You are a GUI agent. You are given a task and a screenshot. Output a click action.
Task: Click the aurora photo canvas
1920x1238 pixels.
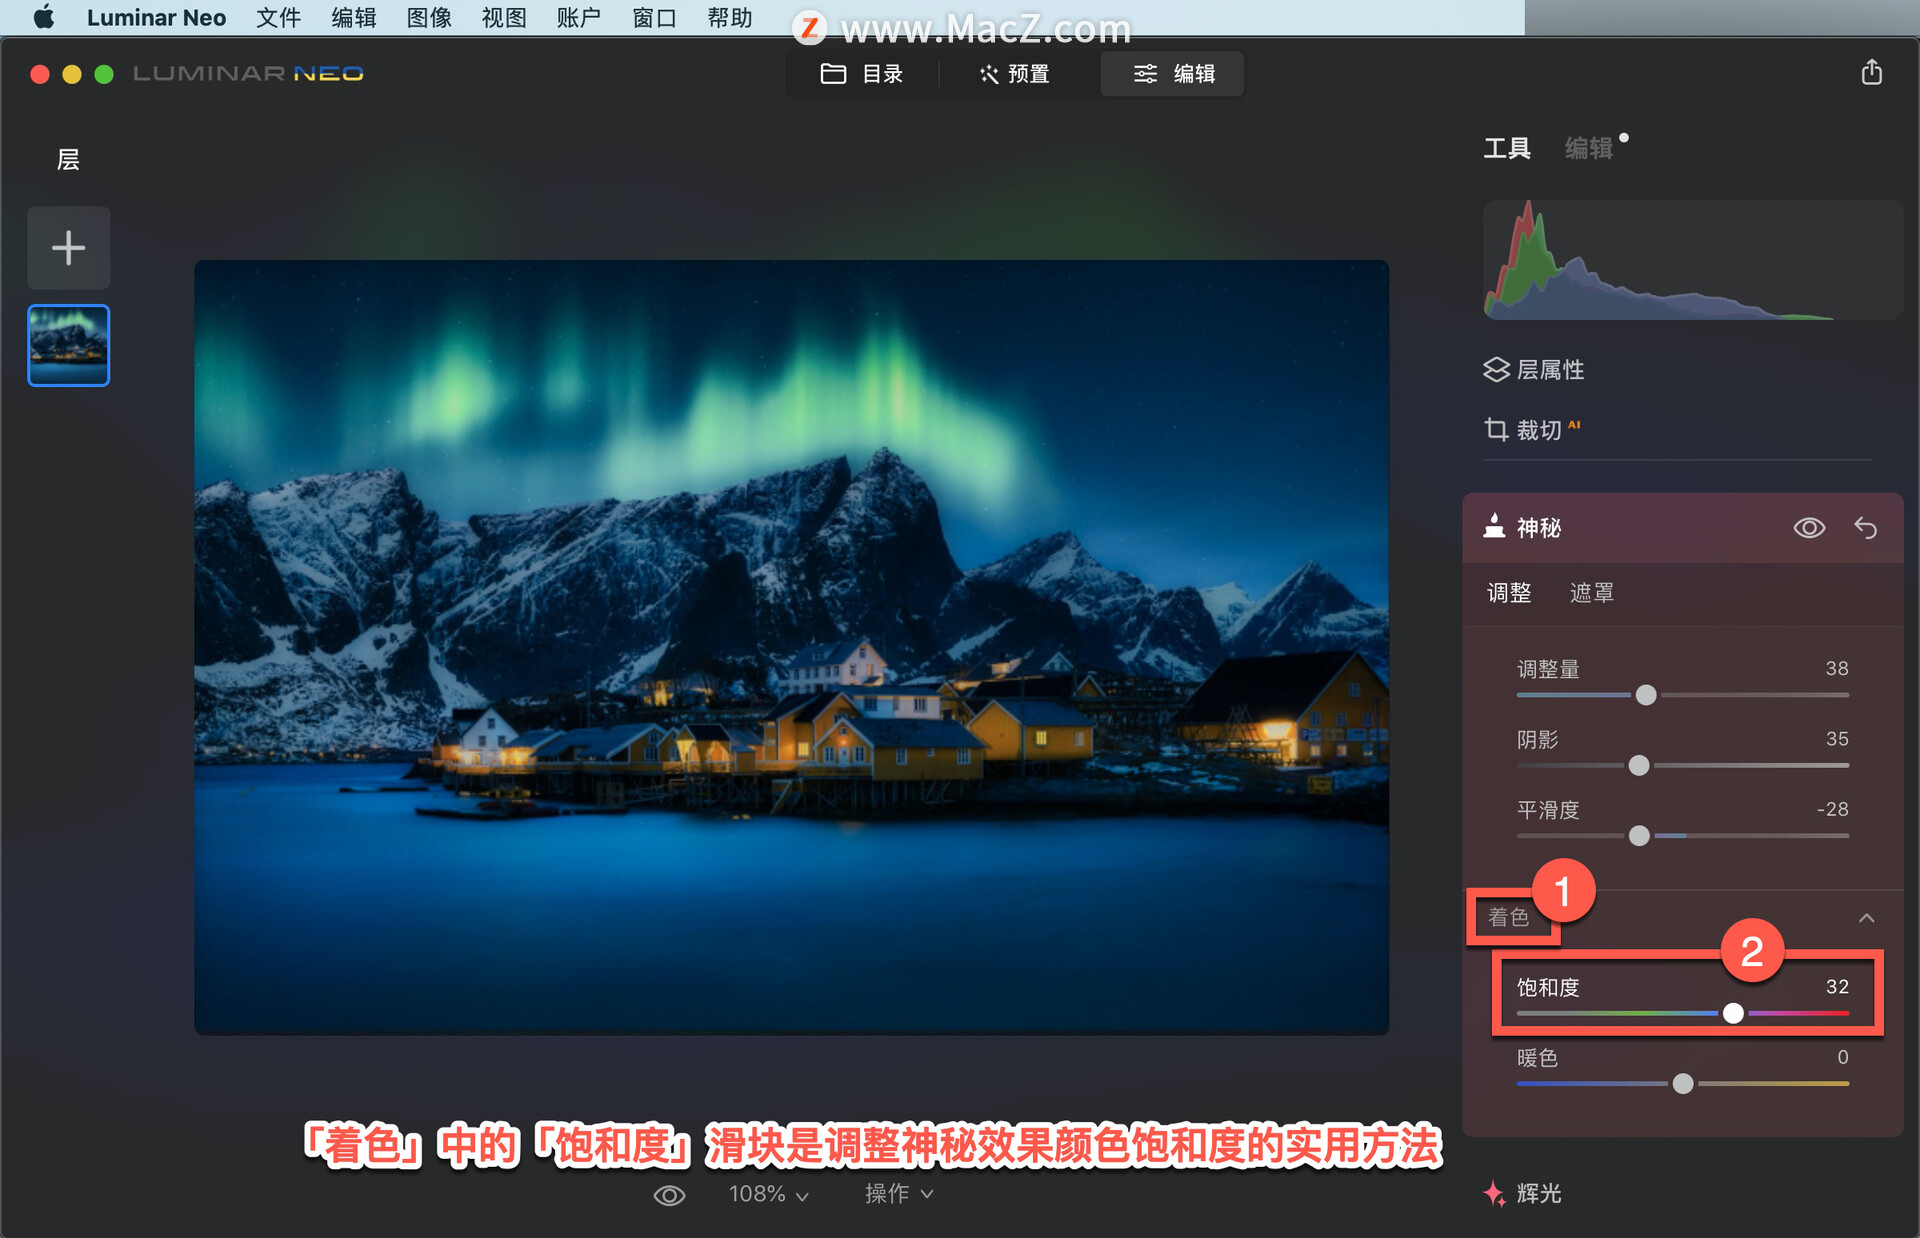[x=791, y=647]
